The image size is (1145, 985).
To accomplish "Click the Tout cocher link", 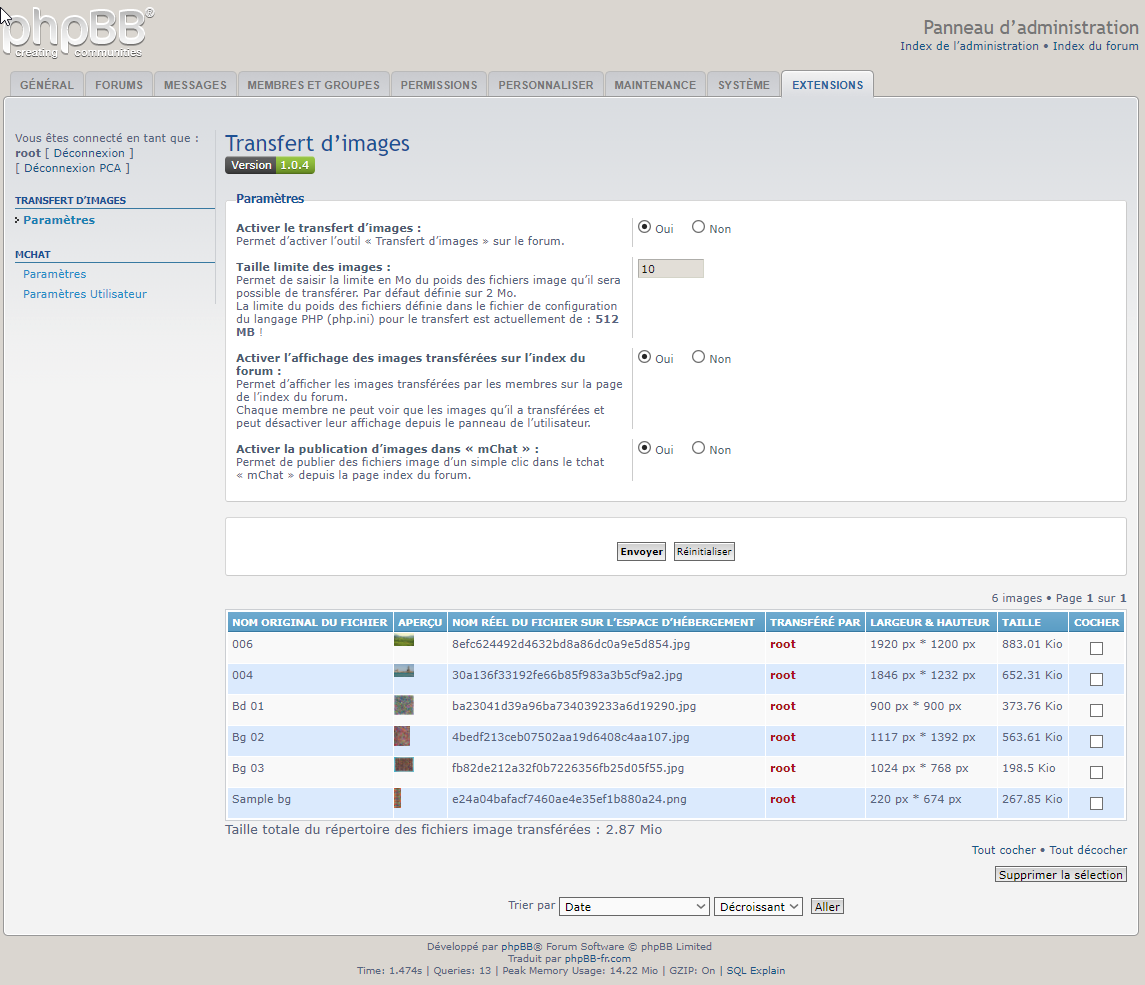I will (x=1003, y=850).
